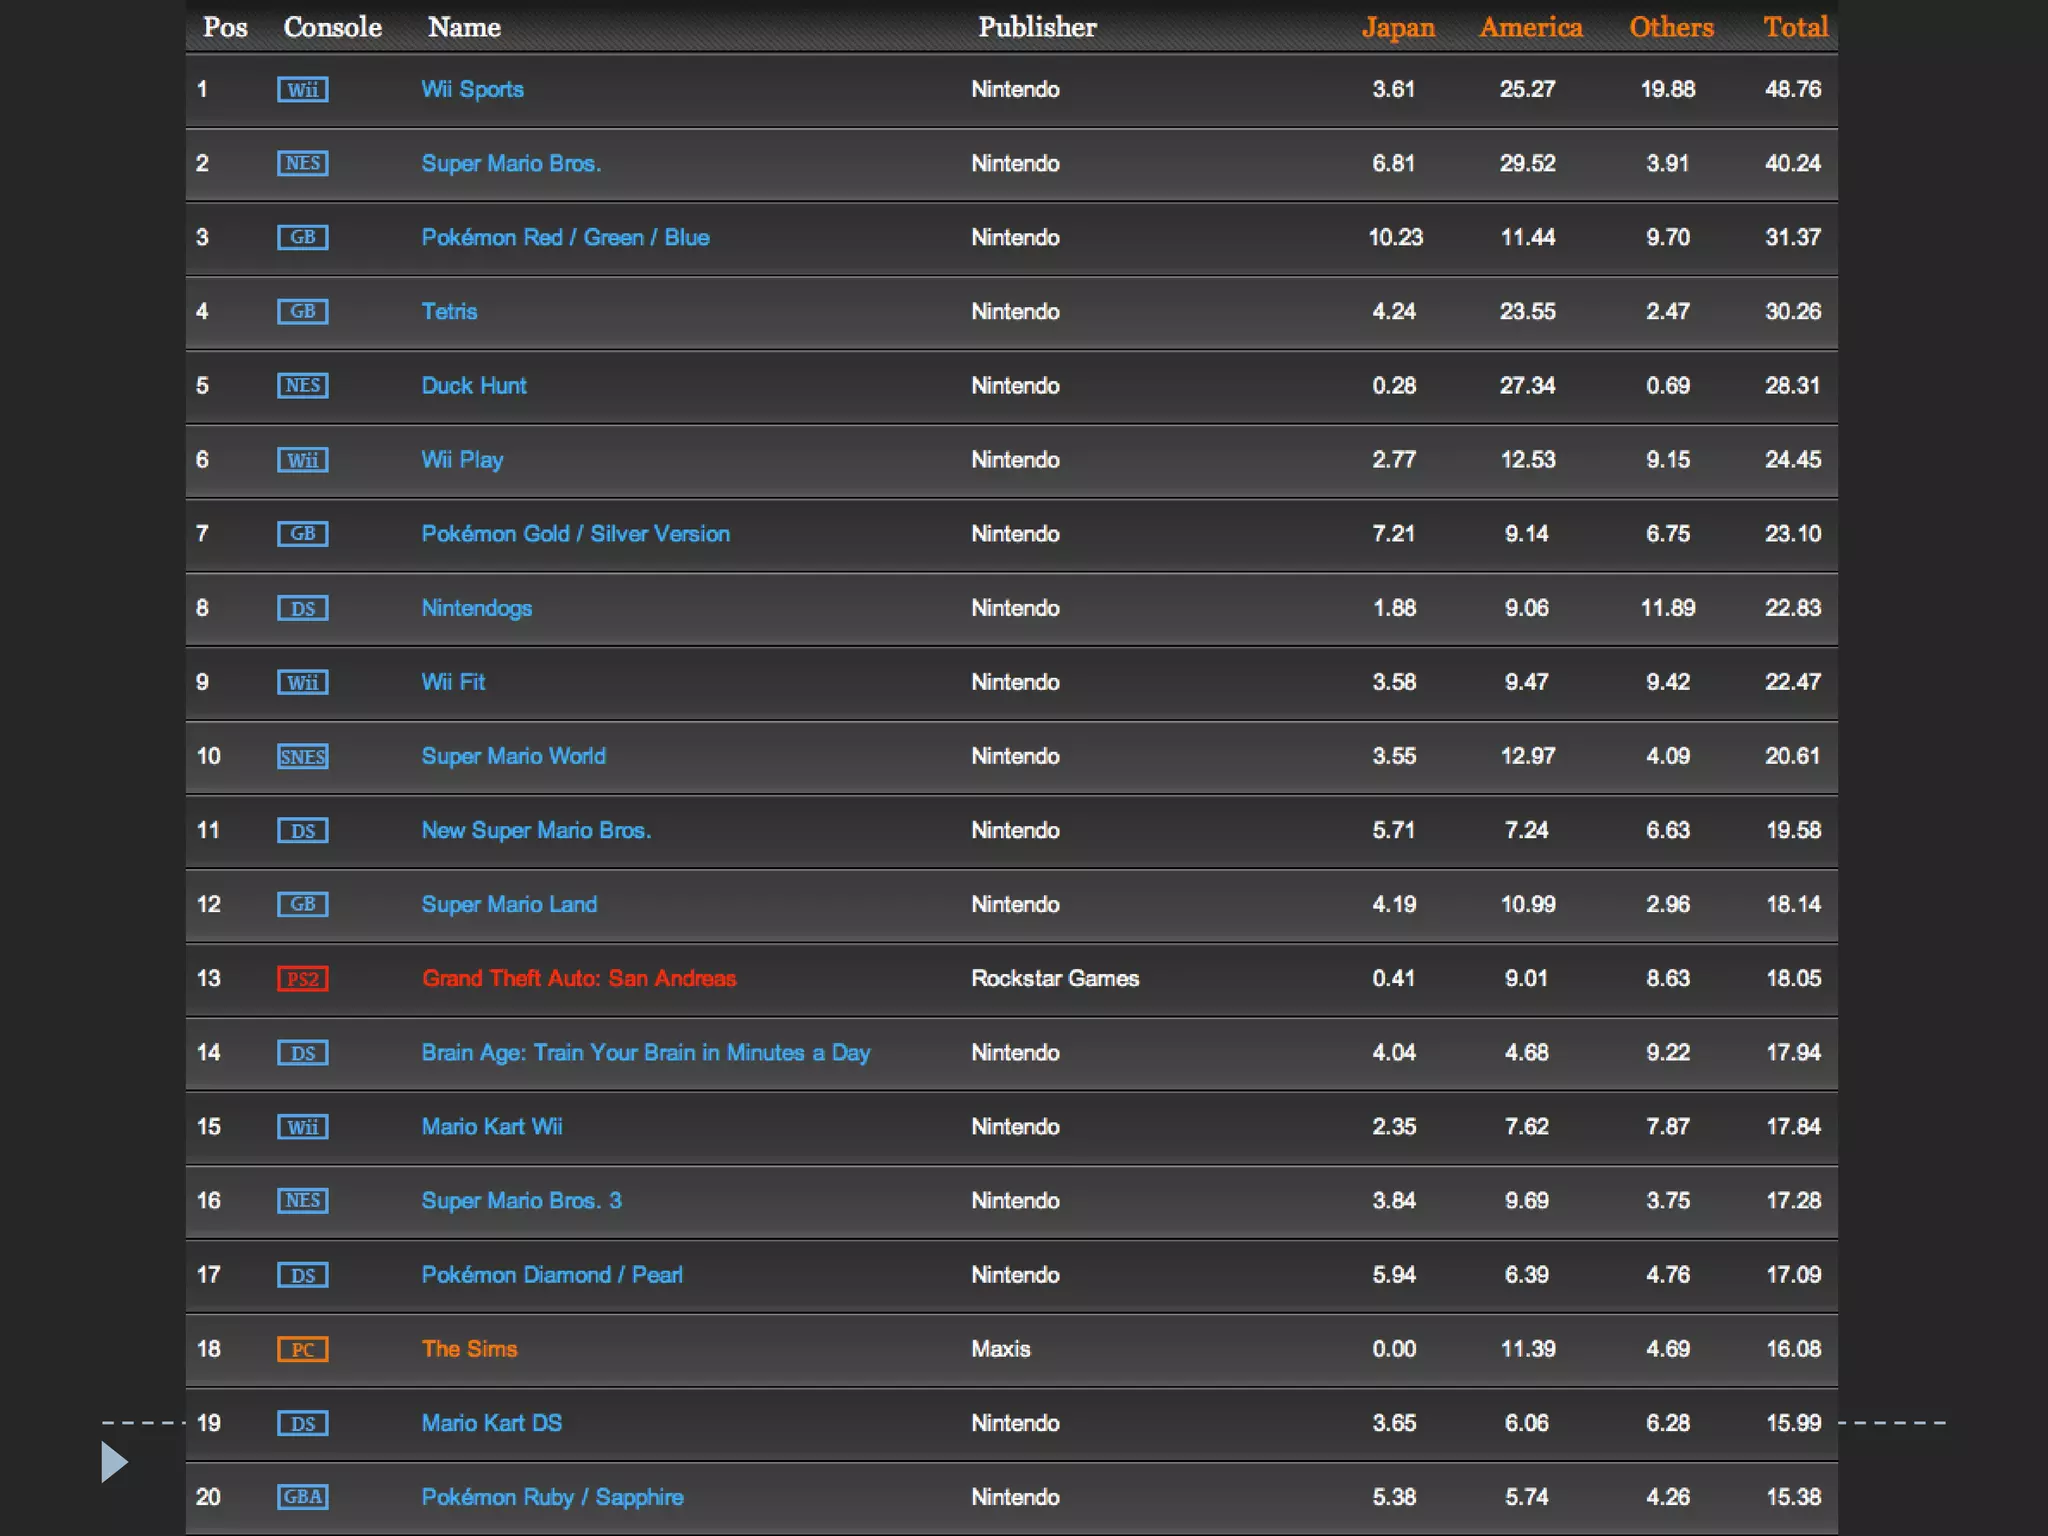Click the GB badge beside Tetris

coord(302,312)
